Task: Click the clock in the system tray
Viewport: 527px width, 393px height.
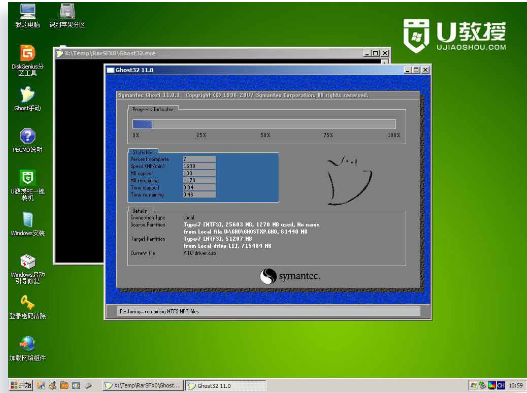Action: coord(516,385)
